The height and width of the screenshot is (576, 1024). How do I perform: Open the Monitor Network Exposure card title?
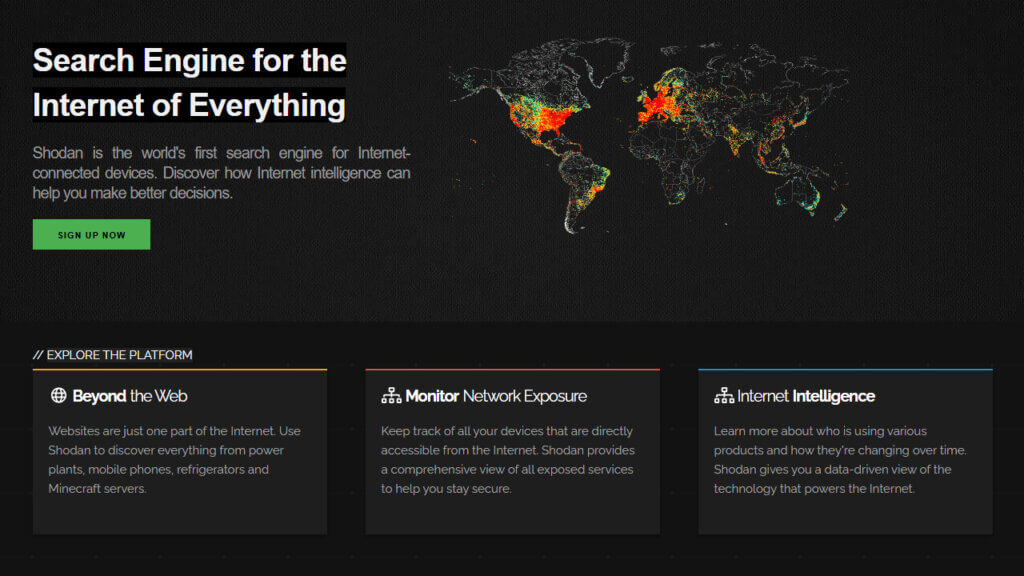pyautogui.click(x=496, y=396)
